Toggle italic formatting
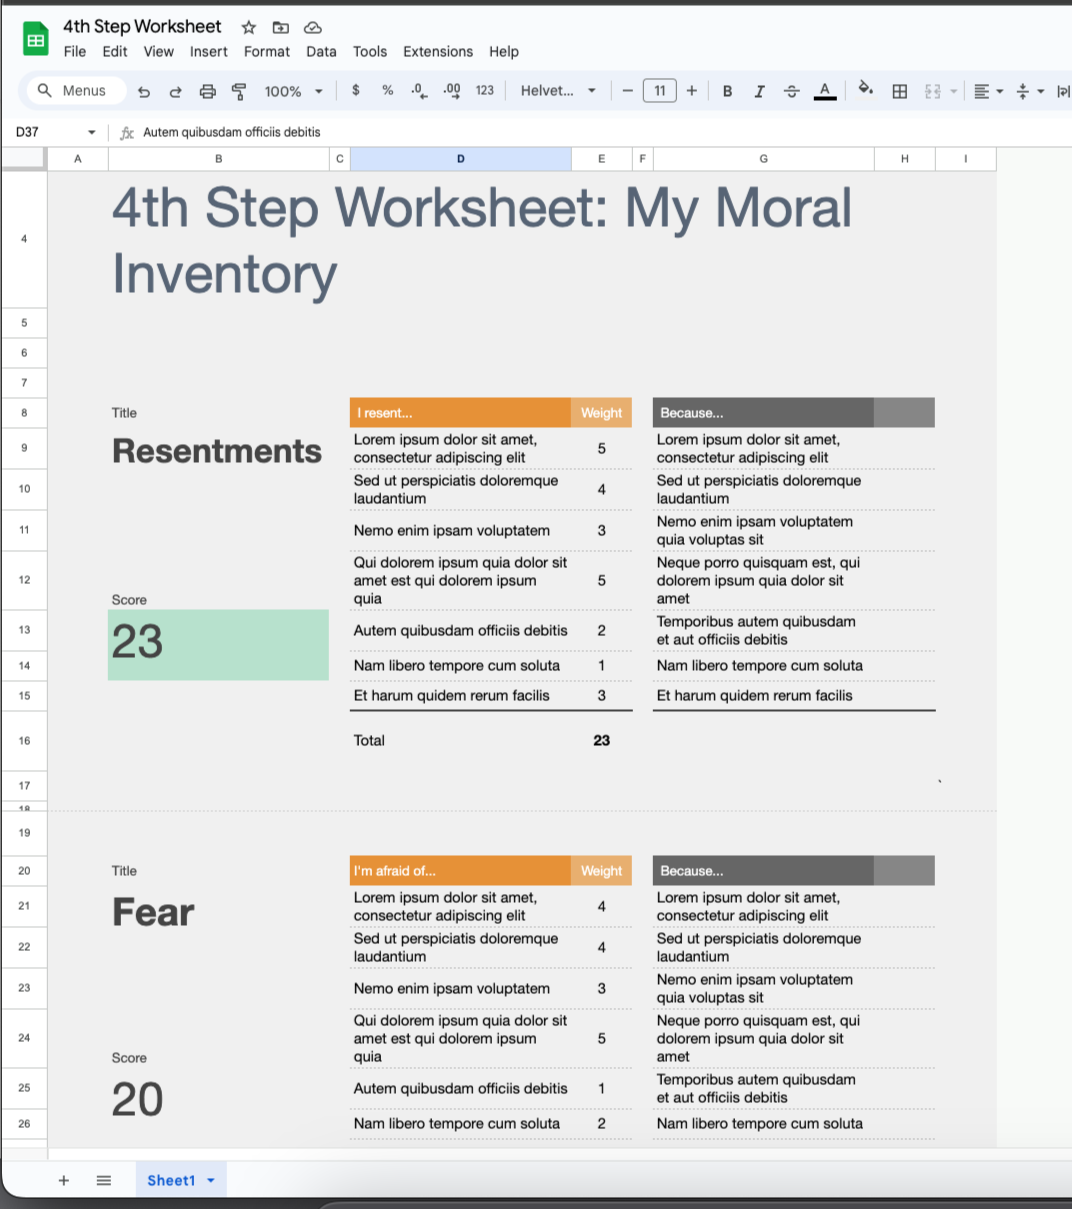Viewport: 1072px width, 1209px height. point(759,90)
